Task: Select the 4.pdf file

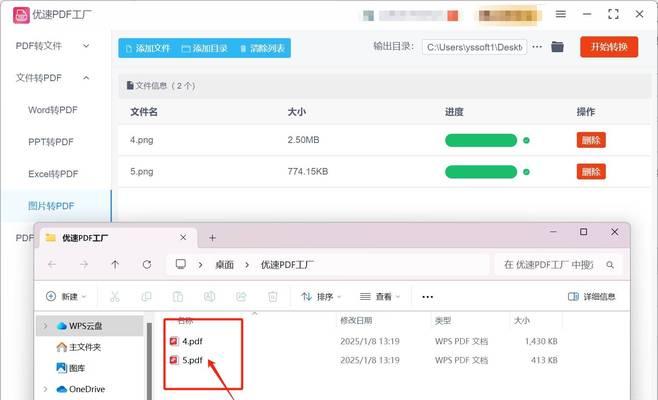Action: [x=186, y=341]
